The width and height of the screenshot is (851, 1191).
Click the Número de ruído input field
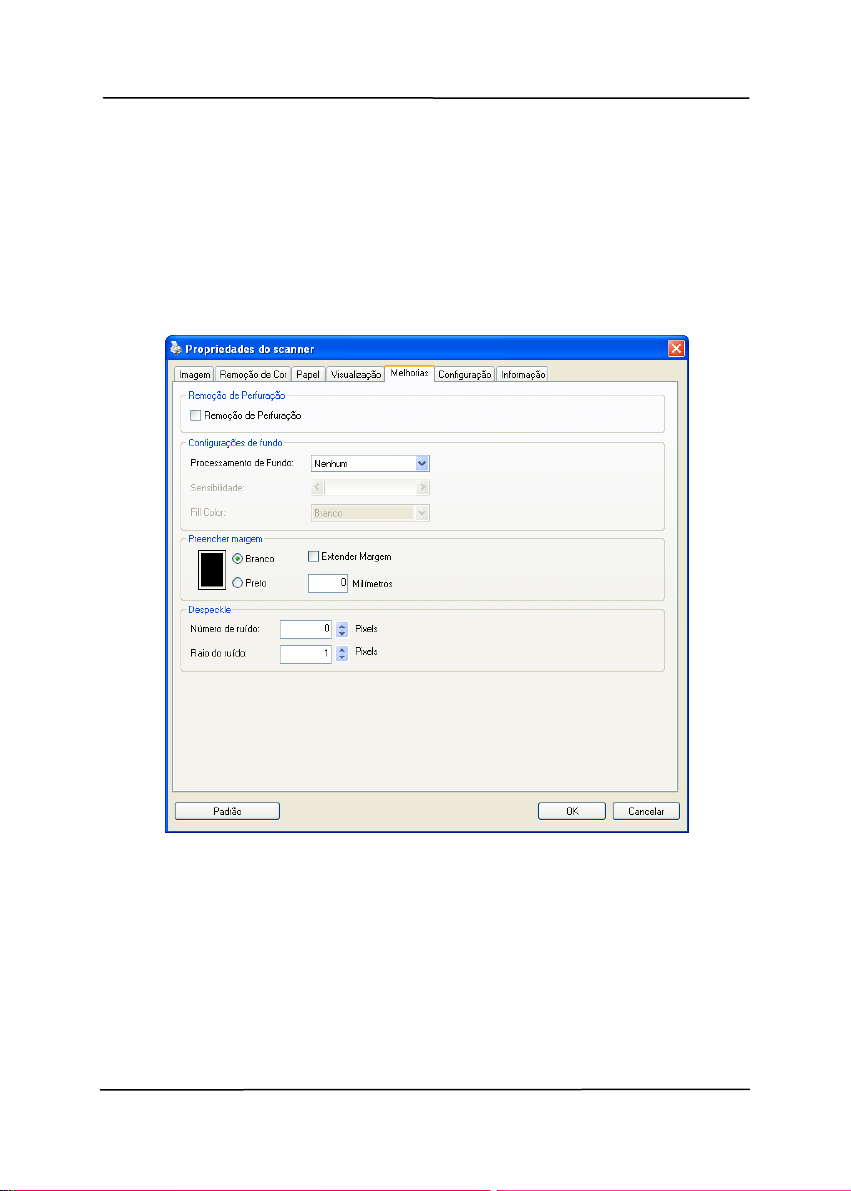click(x=305, y=629)
